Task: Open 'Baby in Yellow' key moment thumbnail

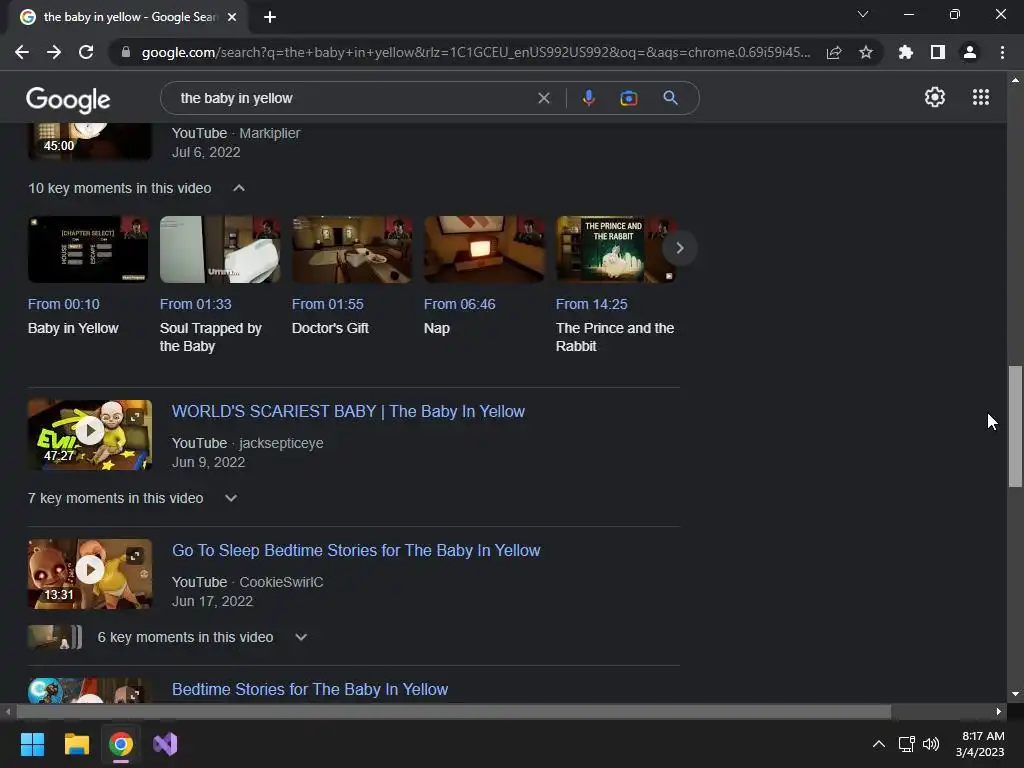Action: coord(88,249)
